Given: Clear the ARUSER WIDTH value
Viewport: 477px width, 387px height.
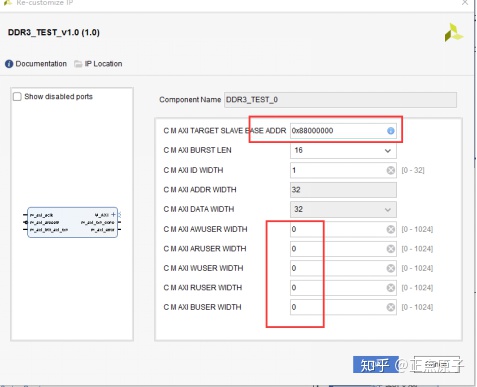Looking at the screenshot, I should click(390, 249).
